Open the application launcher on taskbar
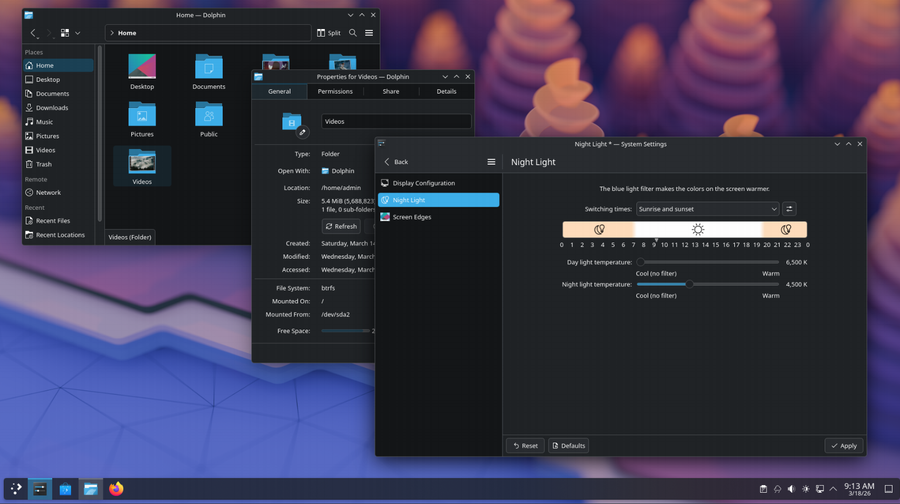The height and width of the screenshot is (504, 900). tap(16, 489)
